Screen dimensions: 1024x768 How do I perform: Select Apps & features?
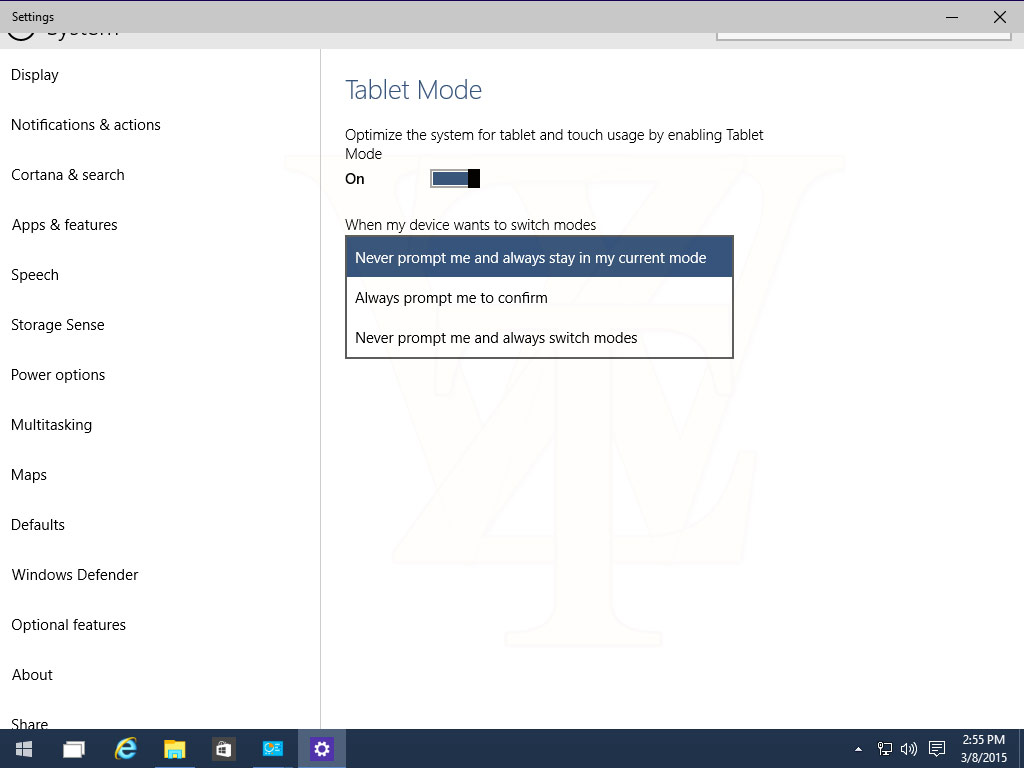tap(65, 225)
